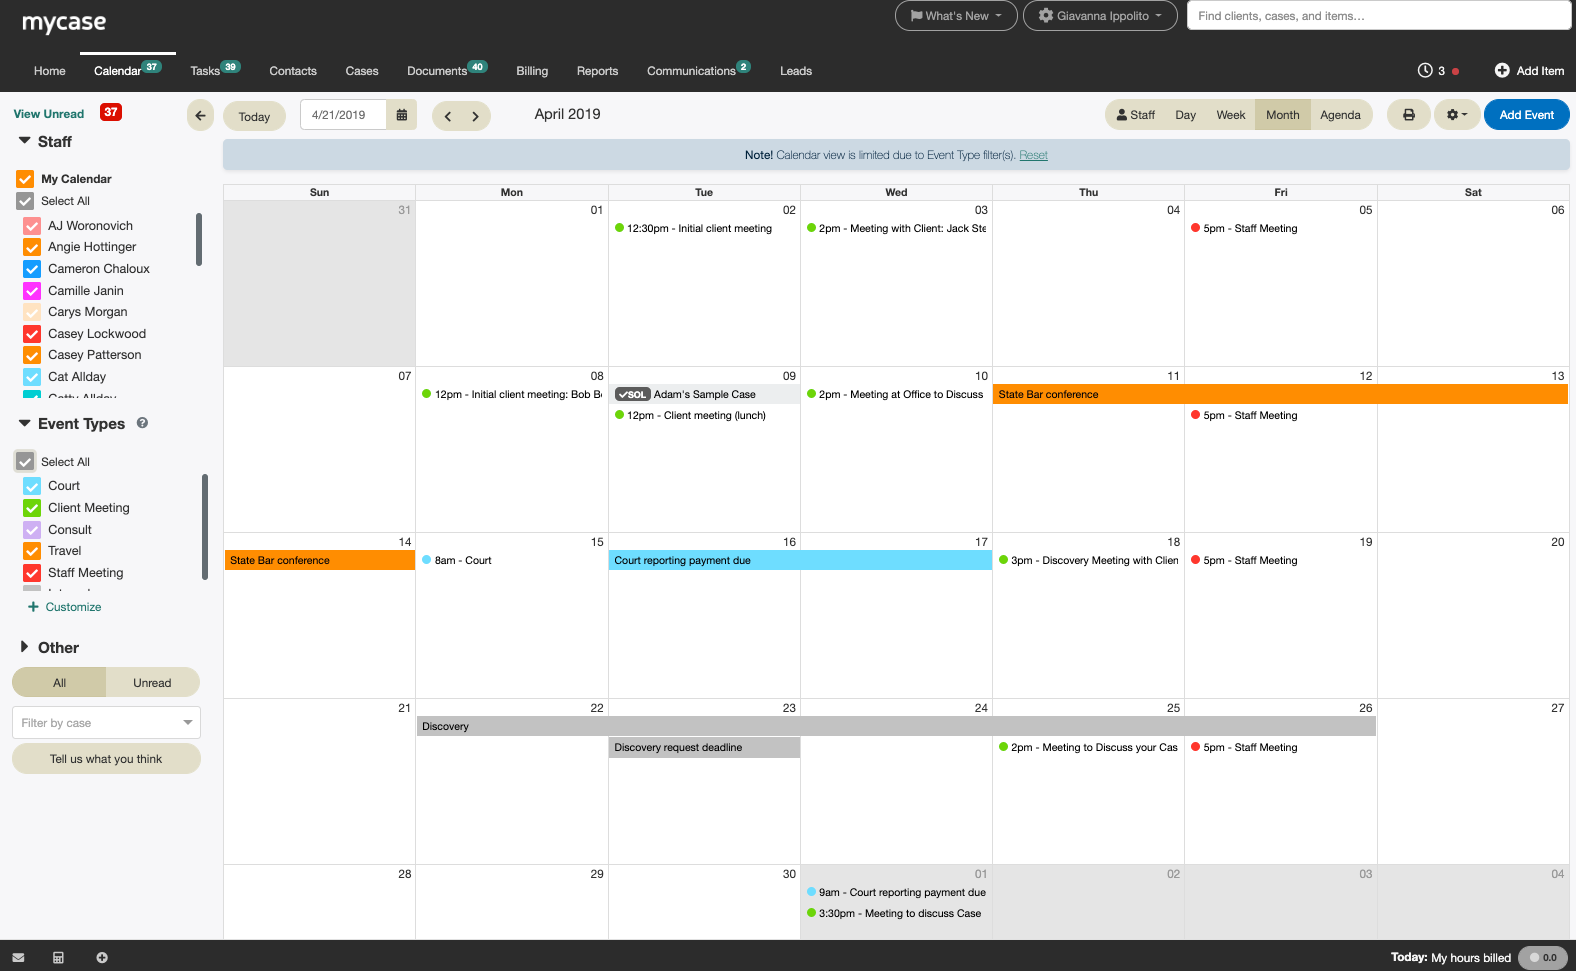
Task: Click the staff list scrollbar
Action: point(199,239)
